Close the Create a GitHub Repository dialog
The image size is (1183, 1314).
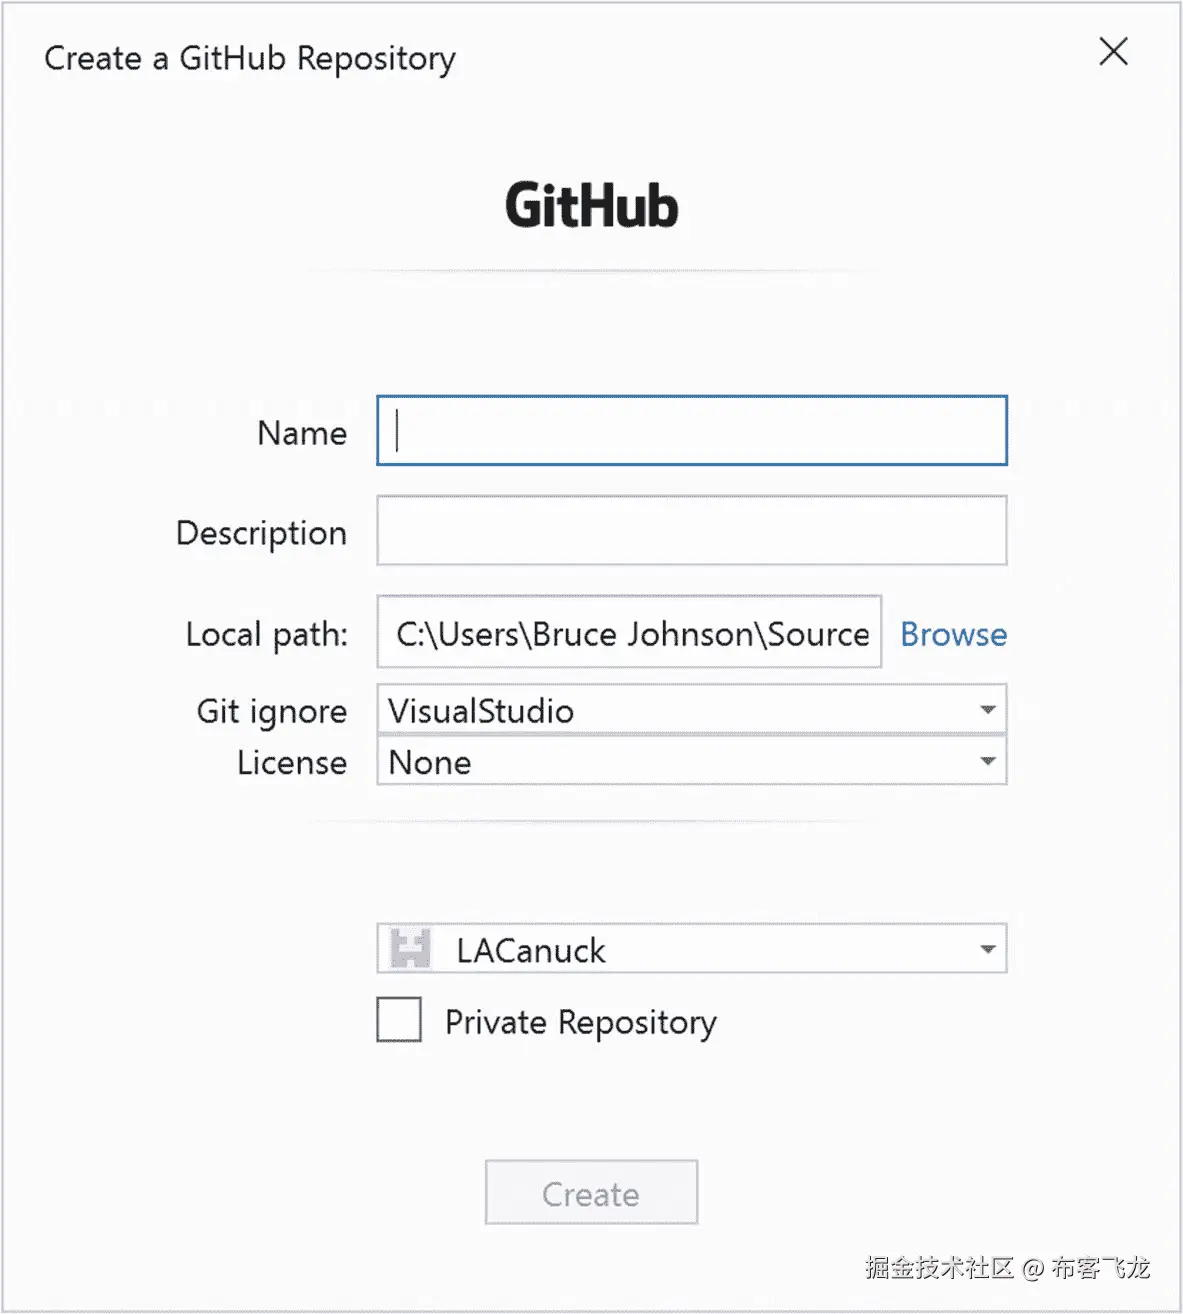[1113, 52]
